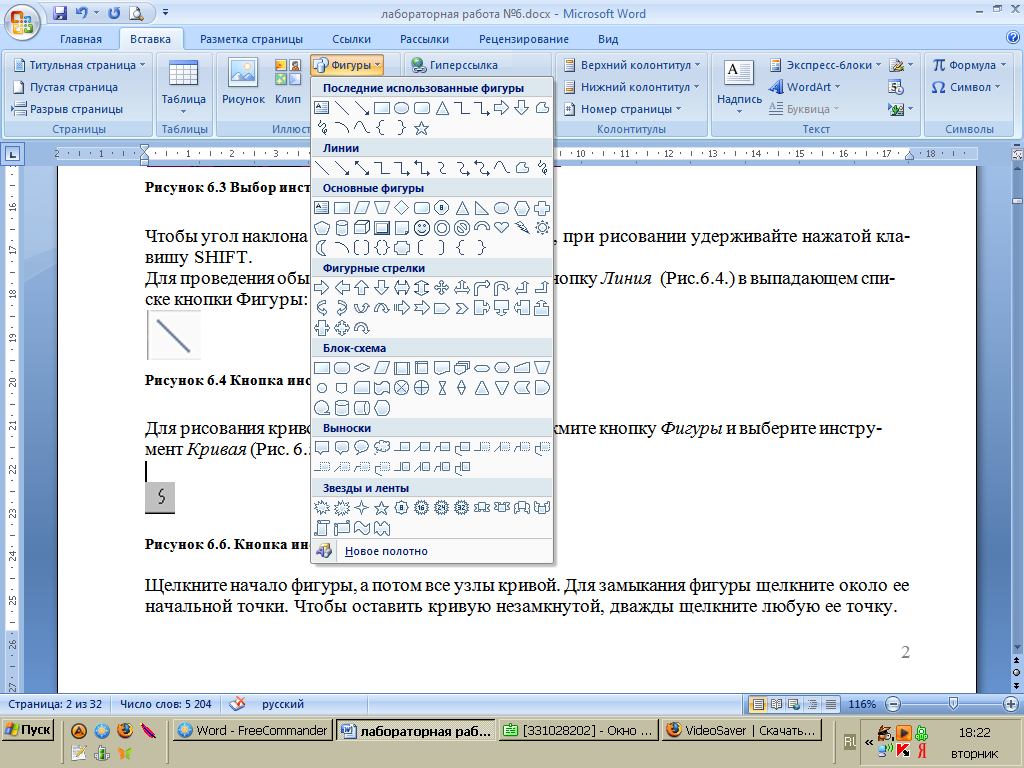
Task: Select the heart shape in Basic shapes
Action: pos(502,228)
